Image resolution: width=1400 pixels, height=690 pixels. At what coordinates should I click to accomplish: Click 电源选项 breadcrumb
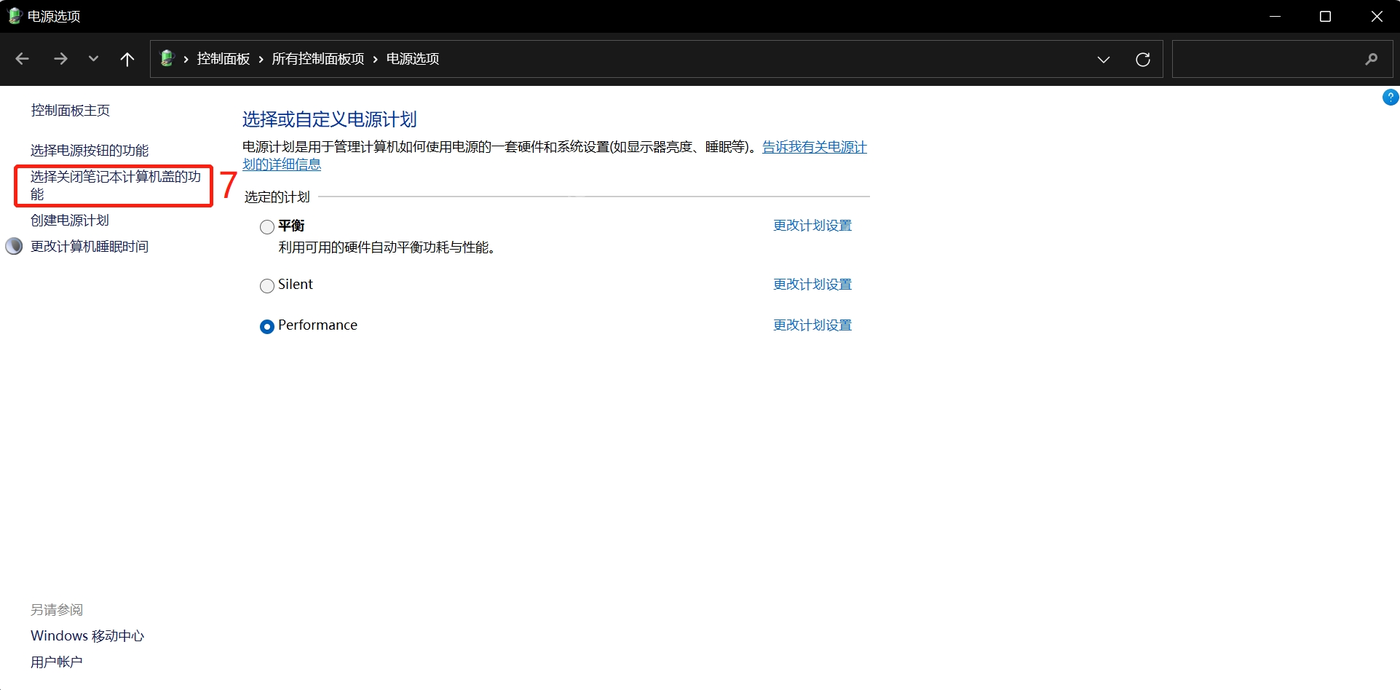[413, 59]
